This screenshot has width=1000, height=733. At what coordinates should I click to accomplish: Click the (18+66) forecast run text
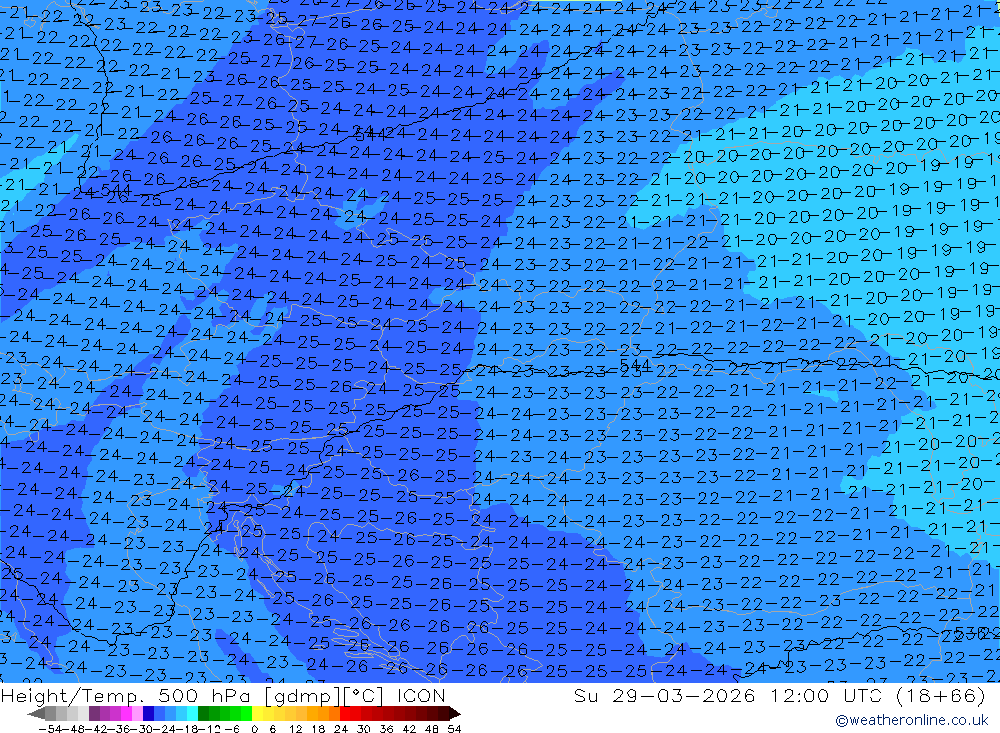(x=941, y=695)
